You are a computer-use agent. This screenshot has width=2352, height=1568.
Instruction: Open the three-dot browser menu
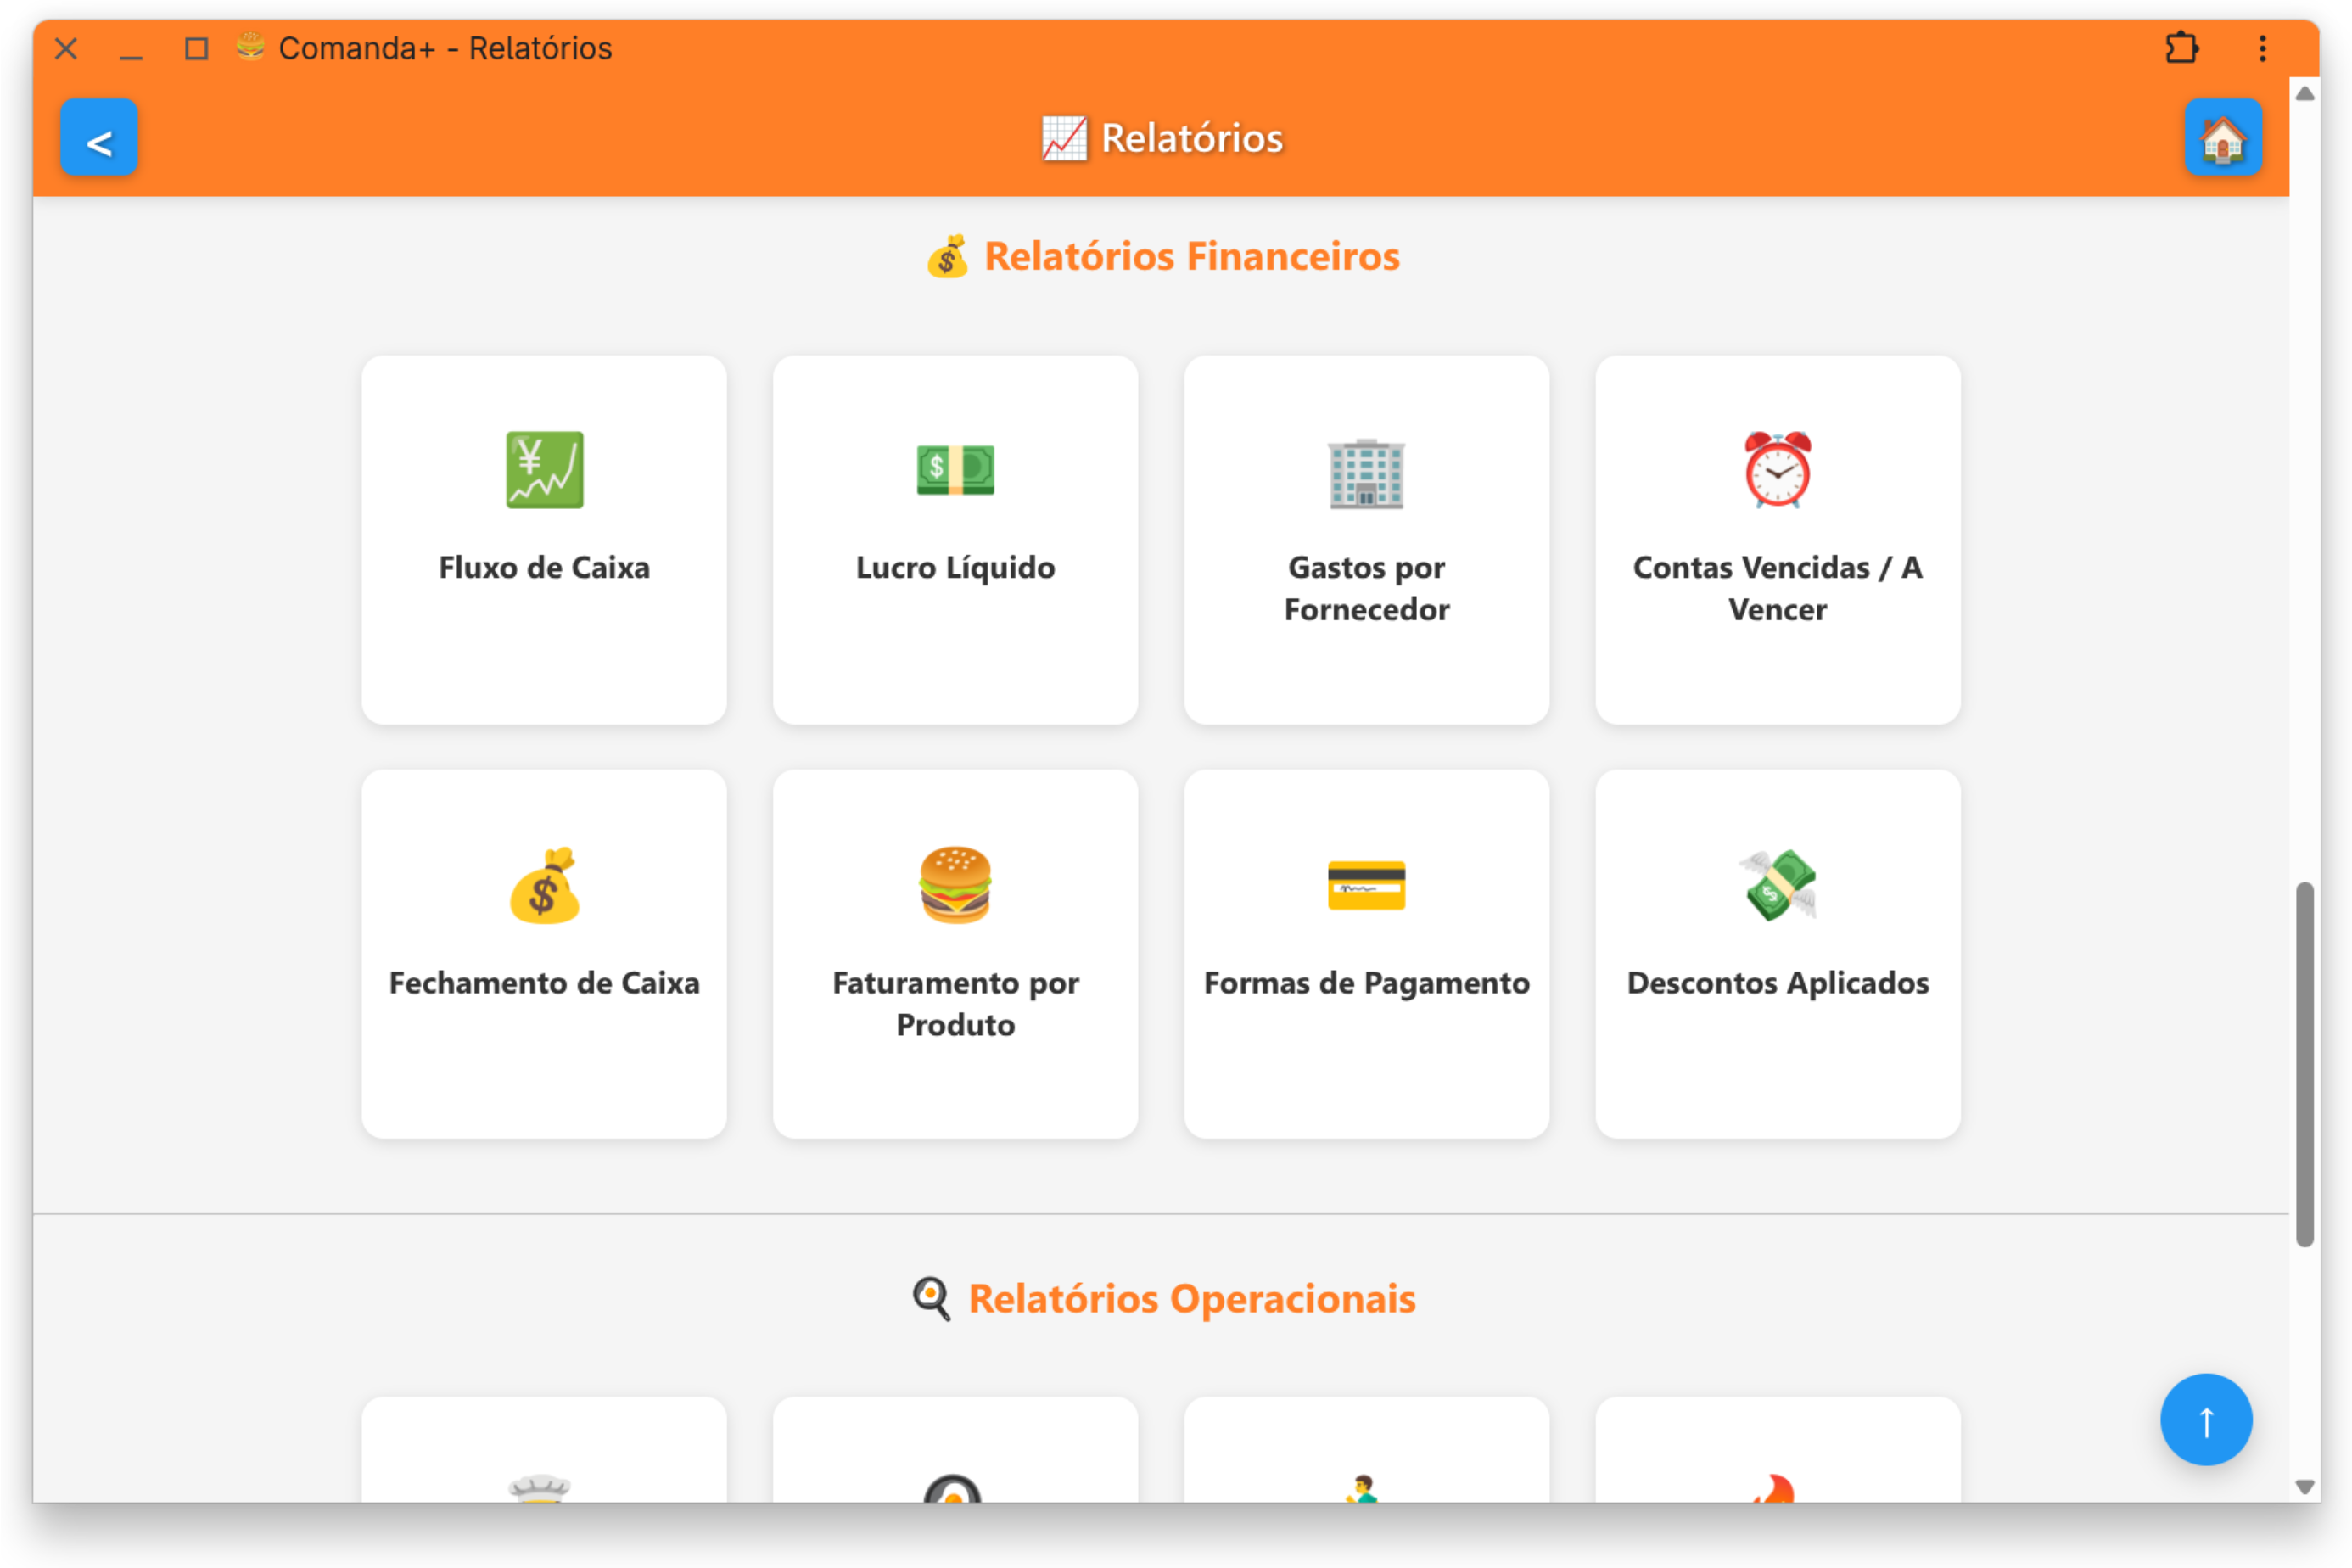pos(2262,47)
